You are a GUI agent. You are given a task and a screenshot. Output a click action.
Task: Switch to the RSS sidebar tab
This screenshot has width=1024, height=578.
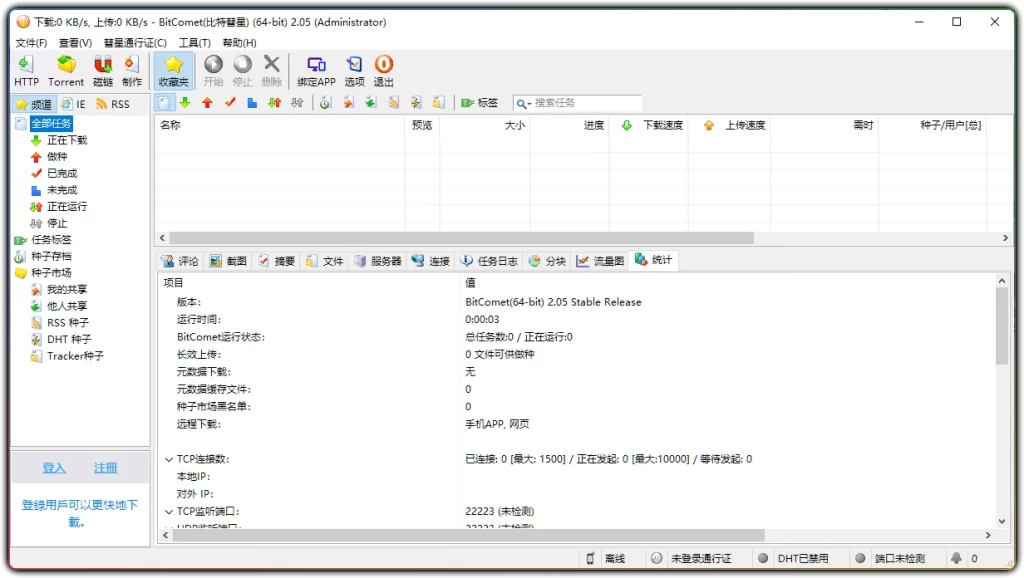(112, 104)
